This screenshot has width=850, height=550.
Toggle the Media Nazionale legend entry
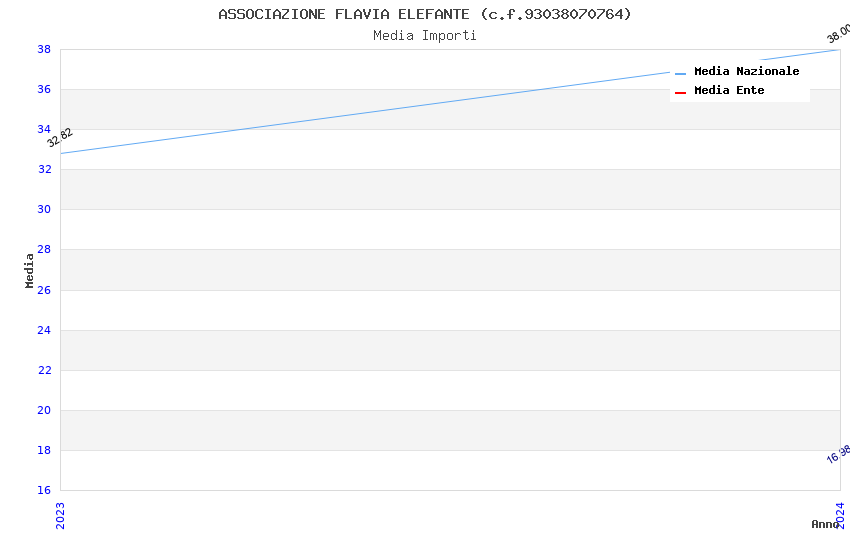click(x=746, y=72)
